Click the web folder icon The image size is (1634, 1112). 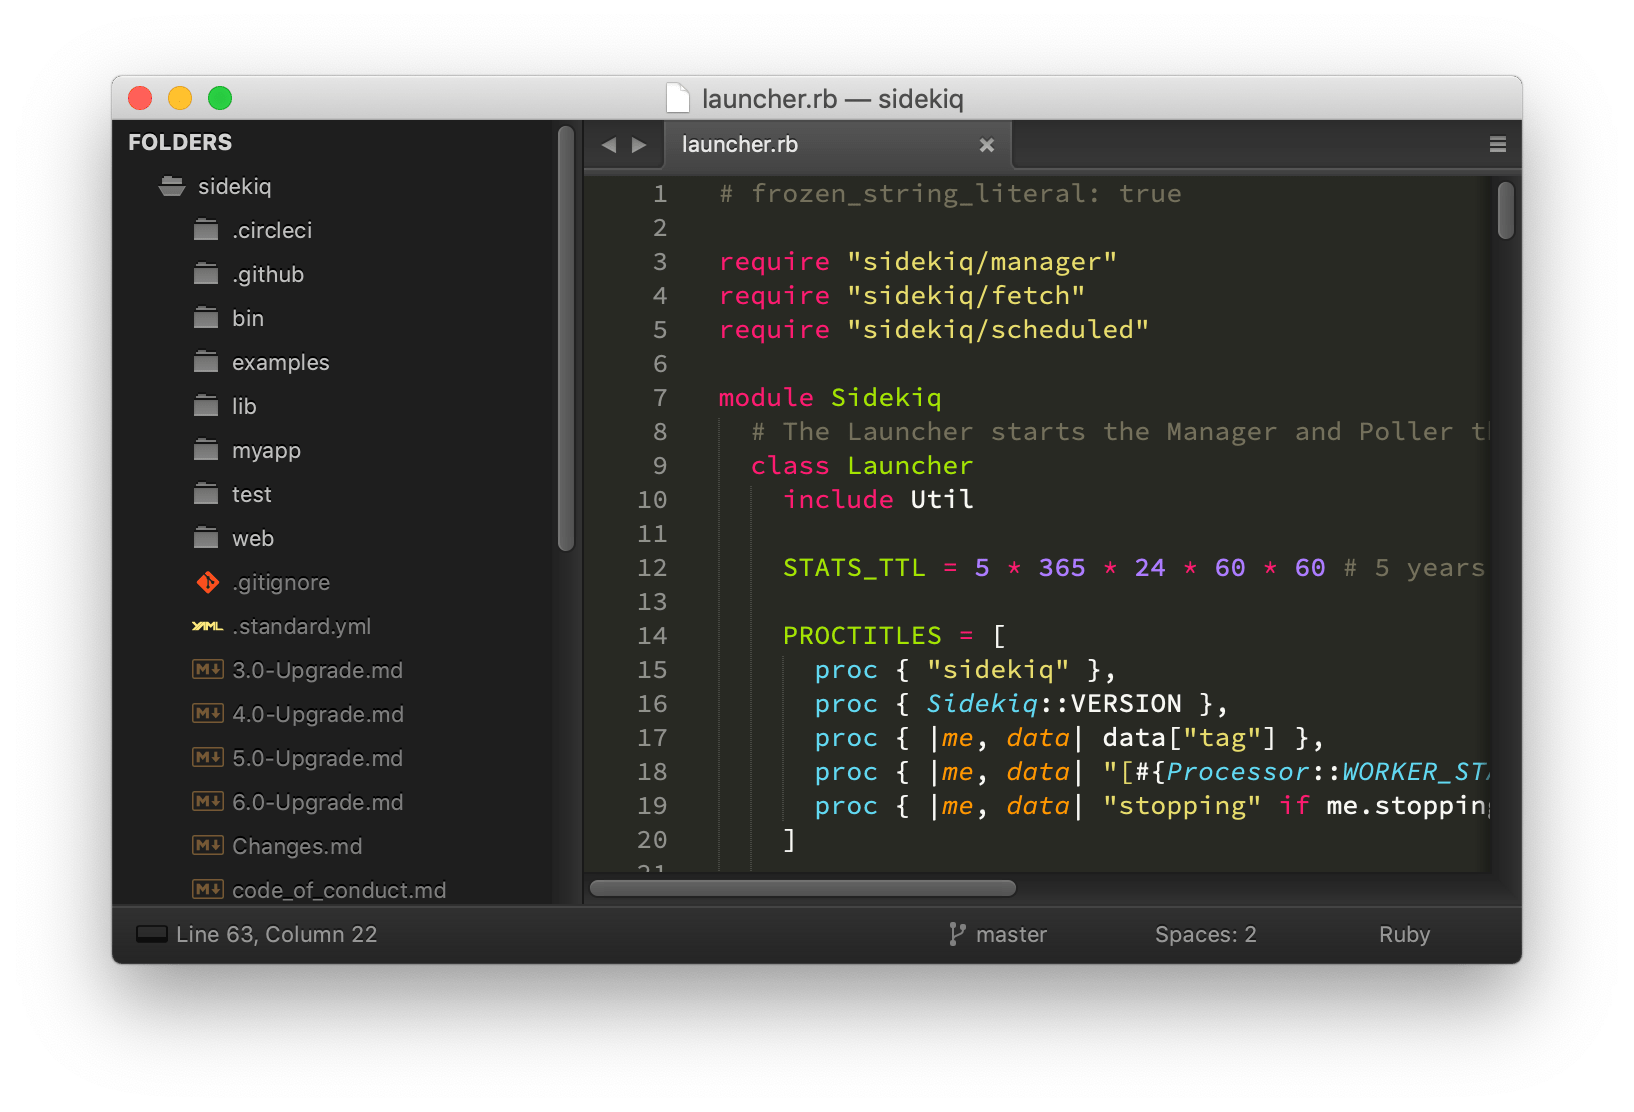tap(206, 538)
